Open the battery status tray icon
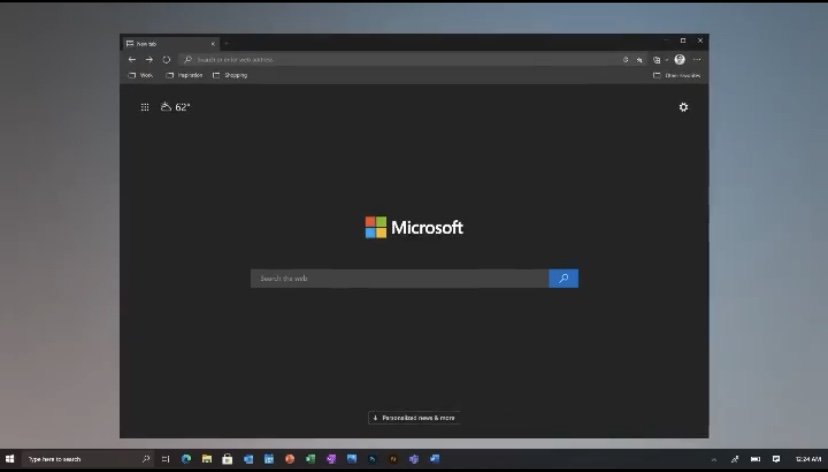 [756, 459]
